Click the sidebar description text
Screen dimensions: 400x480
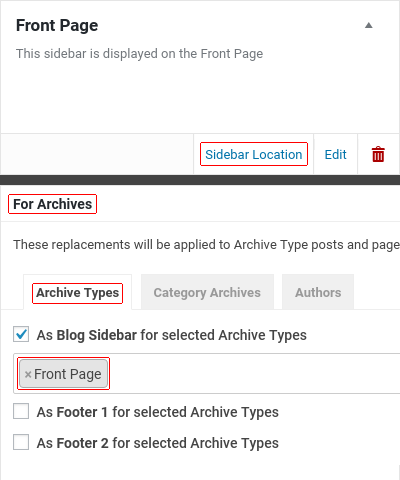[139, 54]
